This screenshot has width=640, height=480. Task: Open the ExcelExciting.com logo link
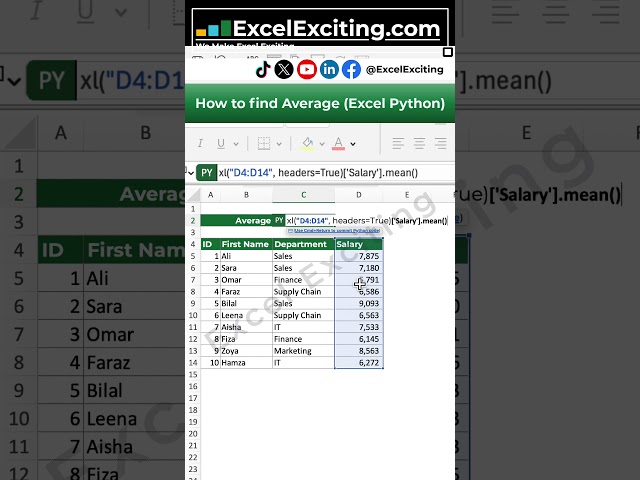pos(319,29)
